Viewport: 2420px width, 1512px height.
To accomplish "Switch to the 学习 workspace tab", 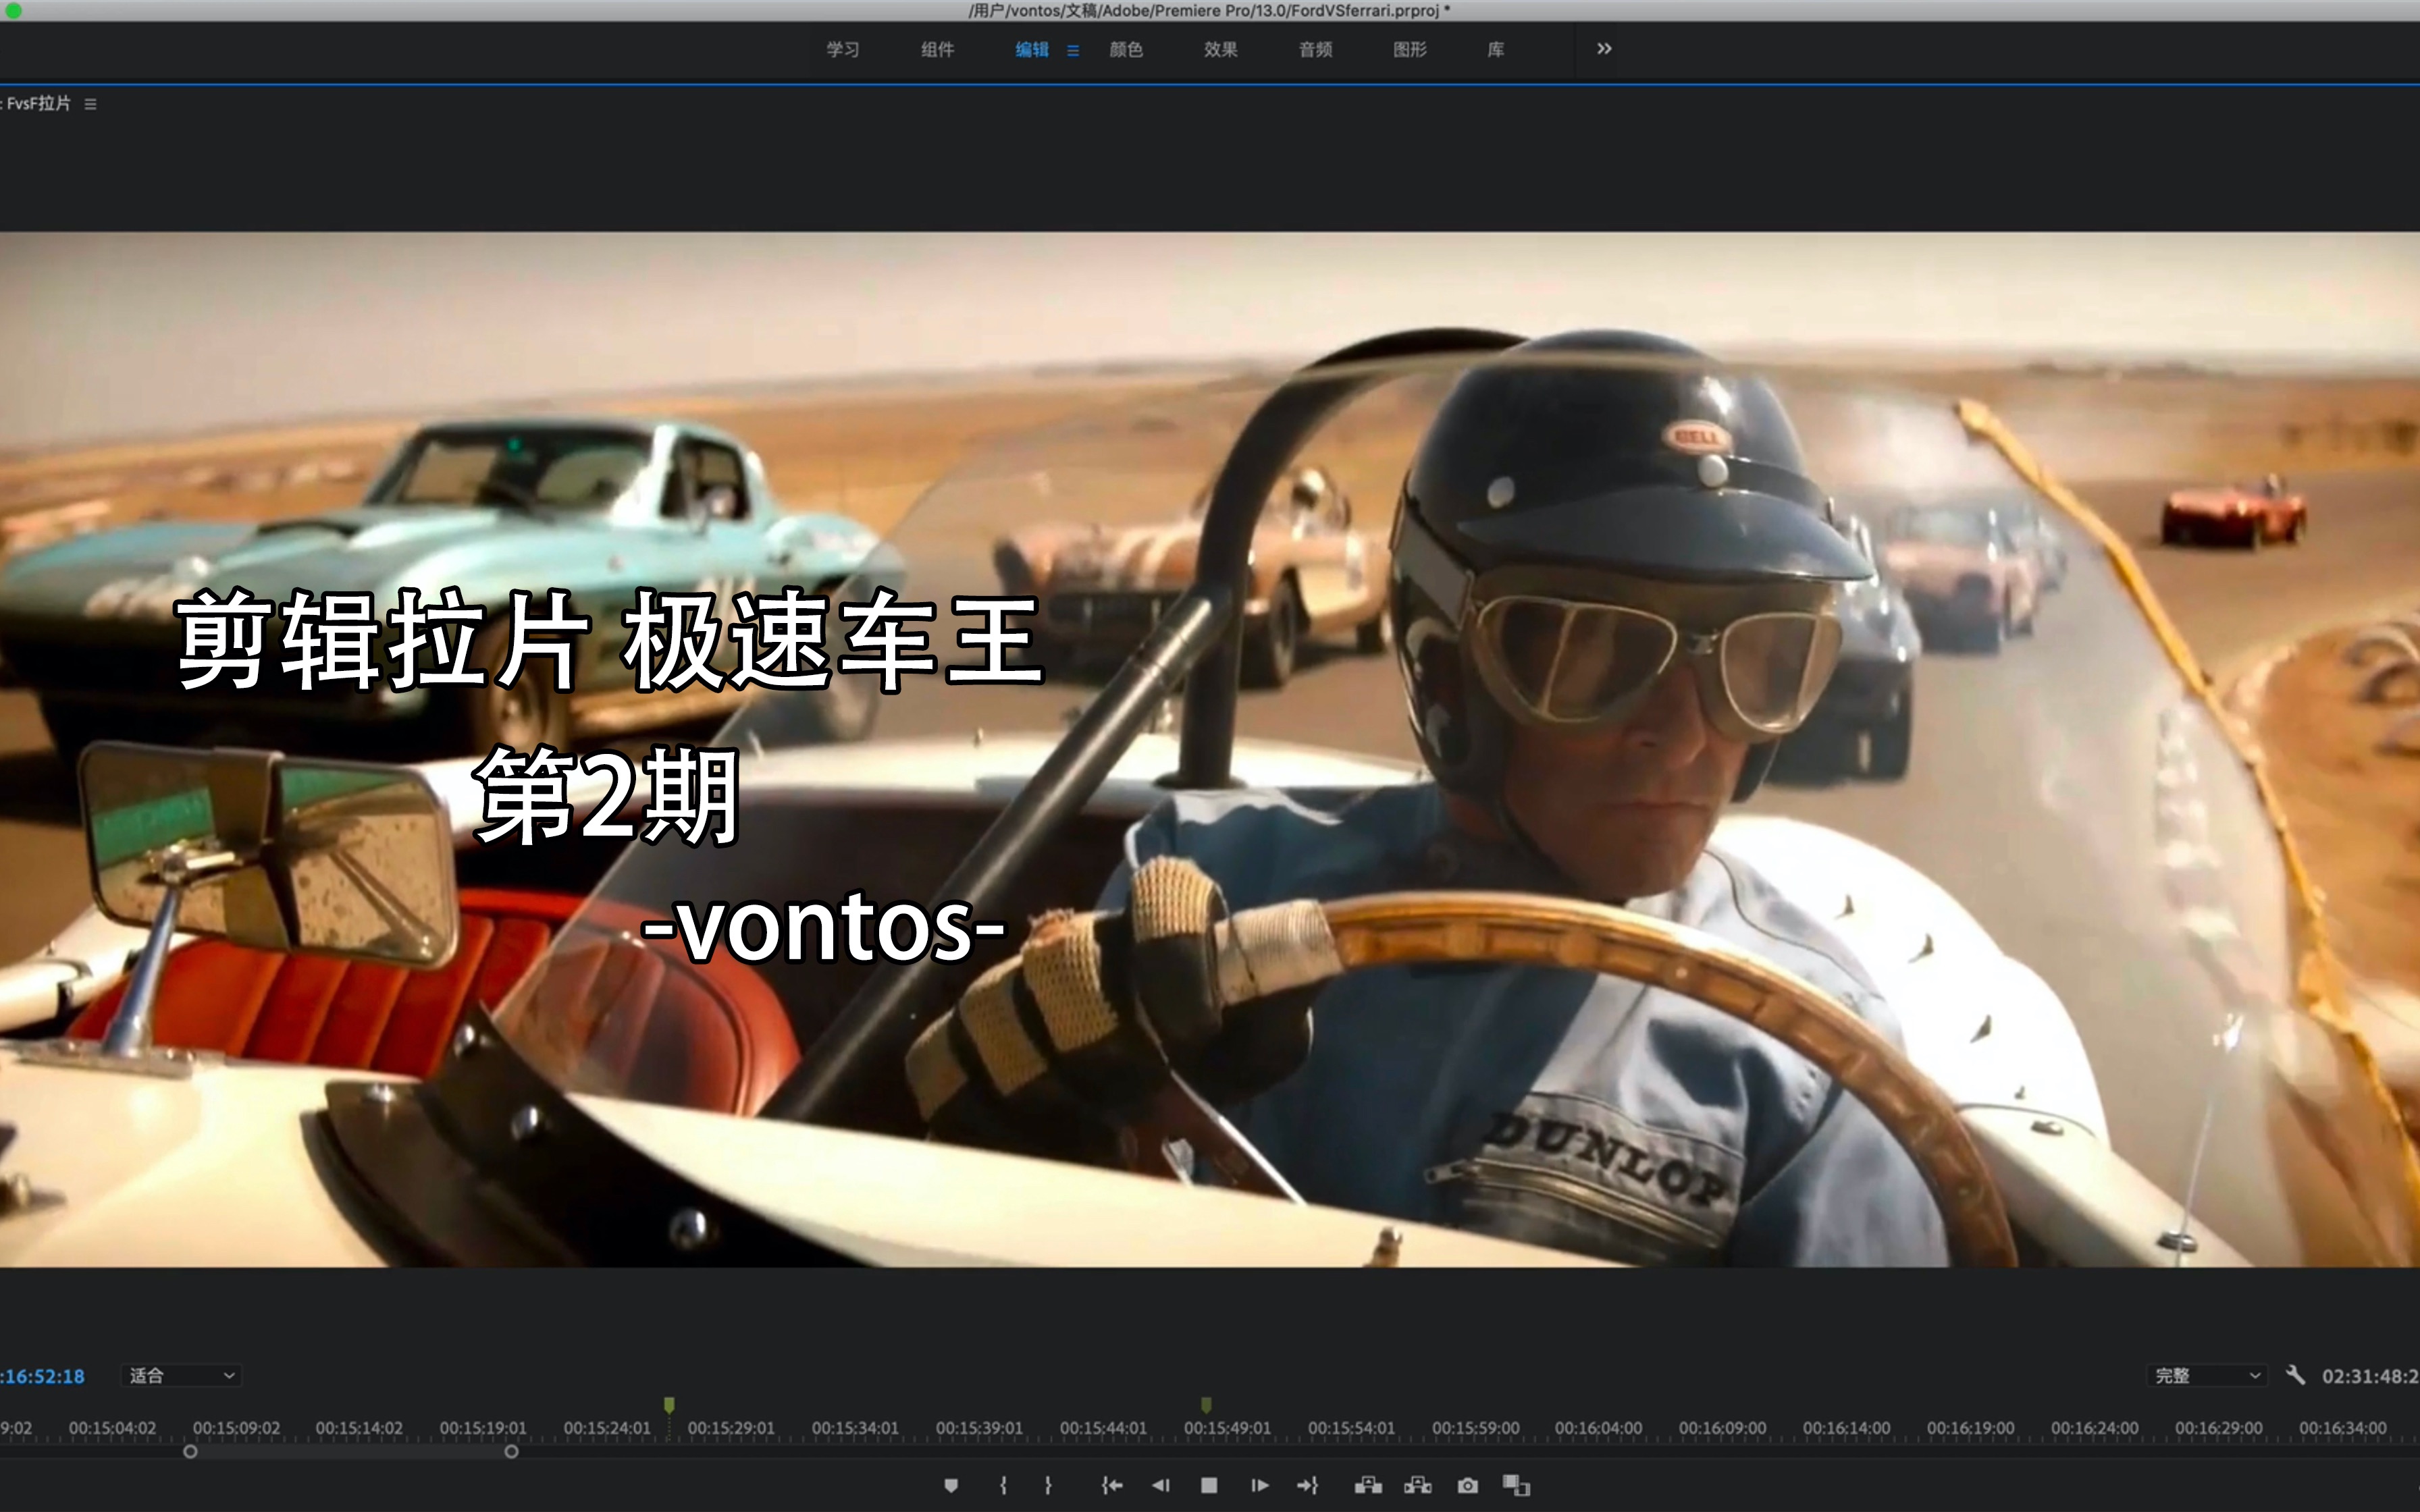I will click(x=843, y=49).
